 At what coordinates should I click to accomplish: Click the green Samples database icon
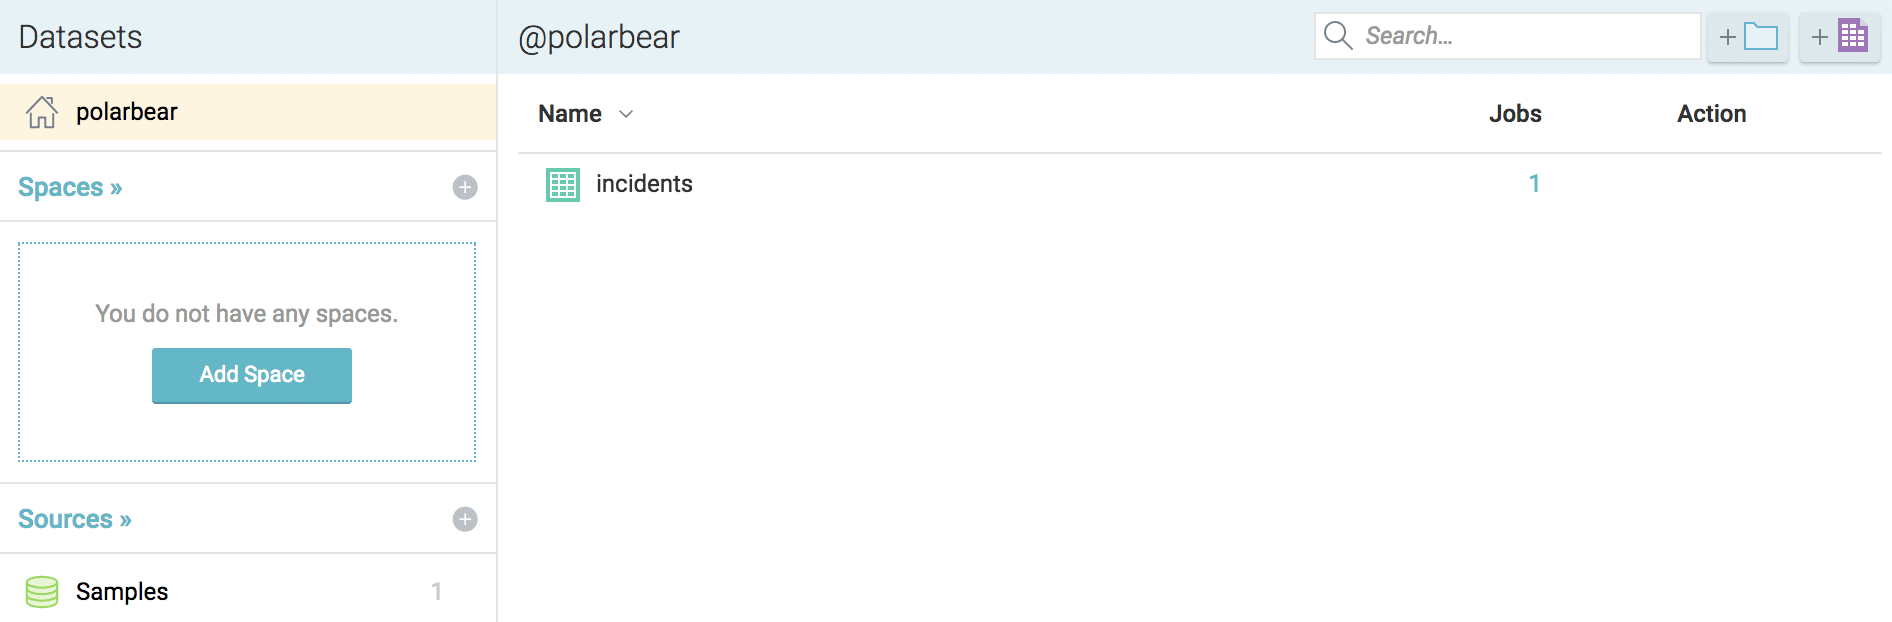42,592
